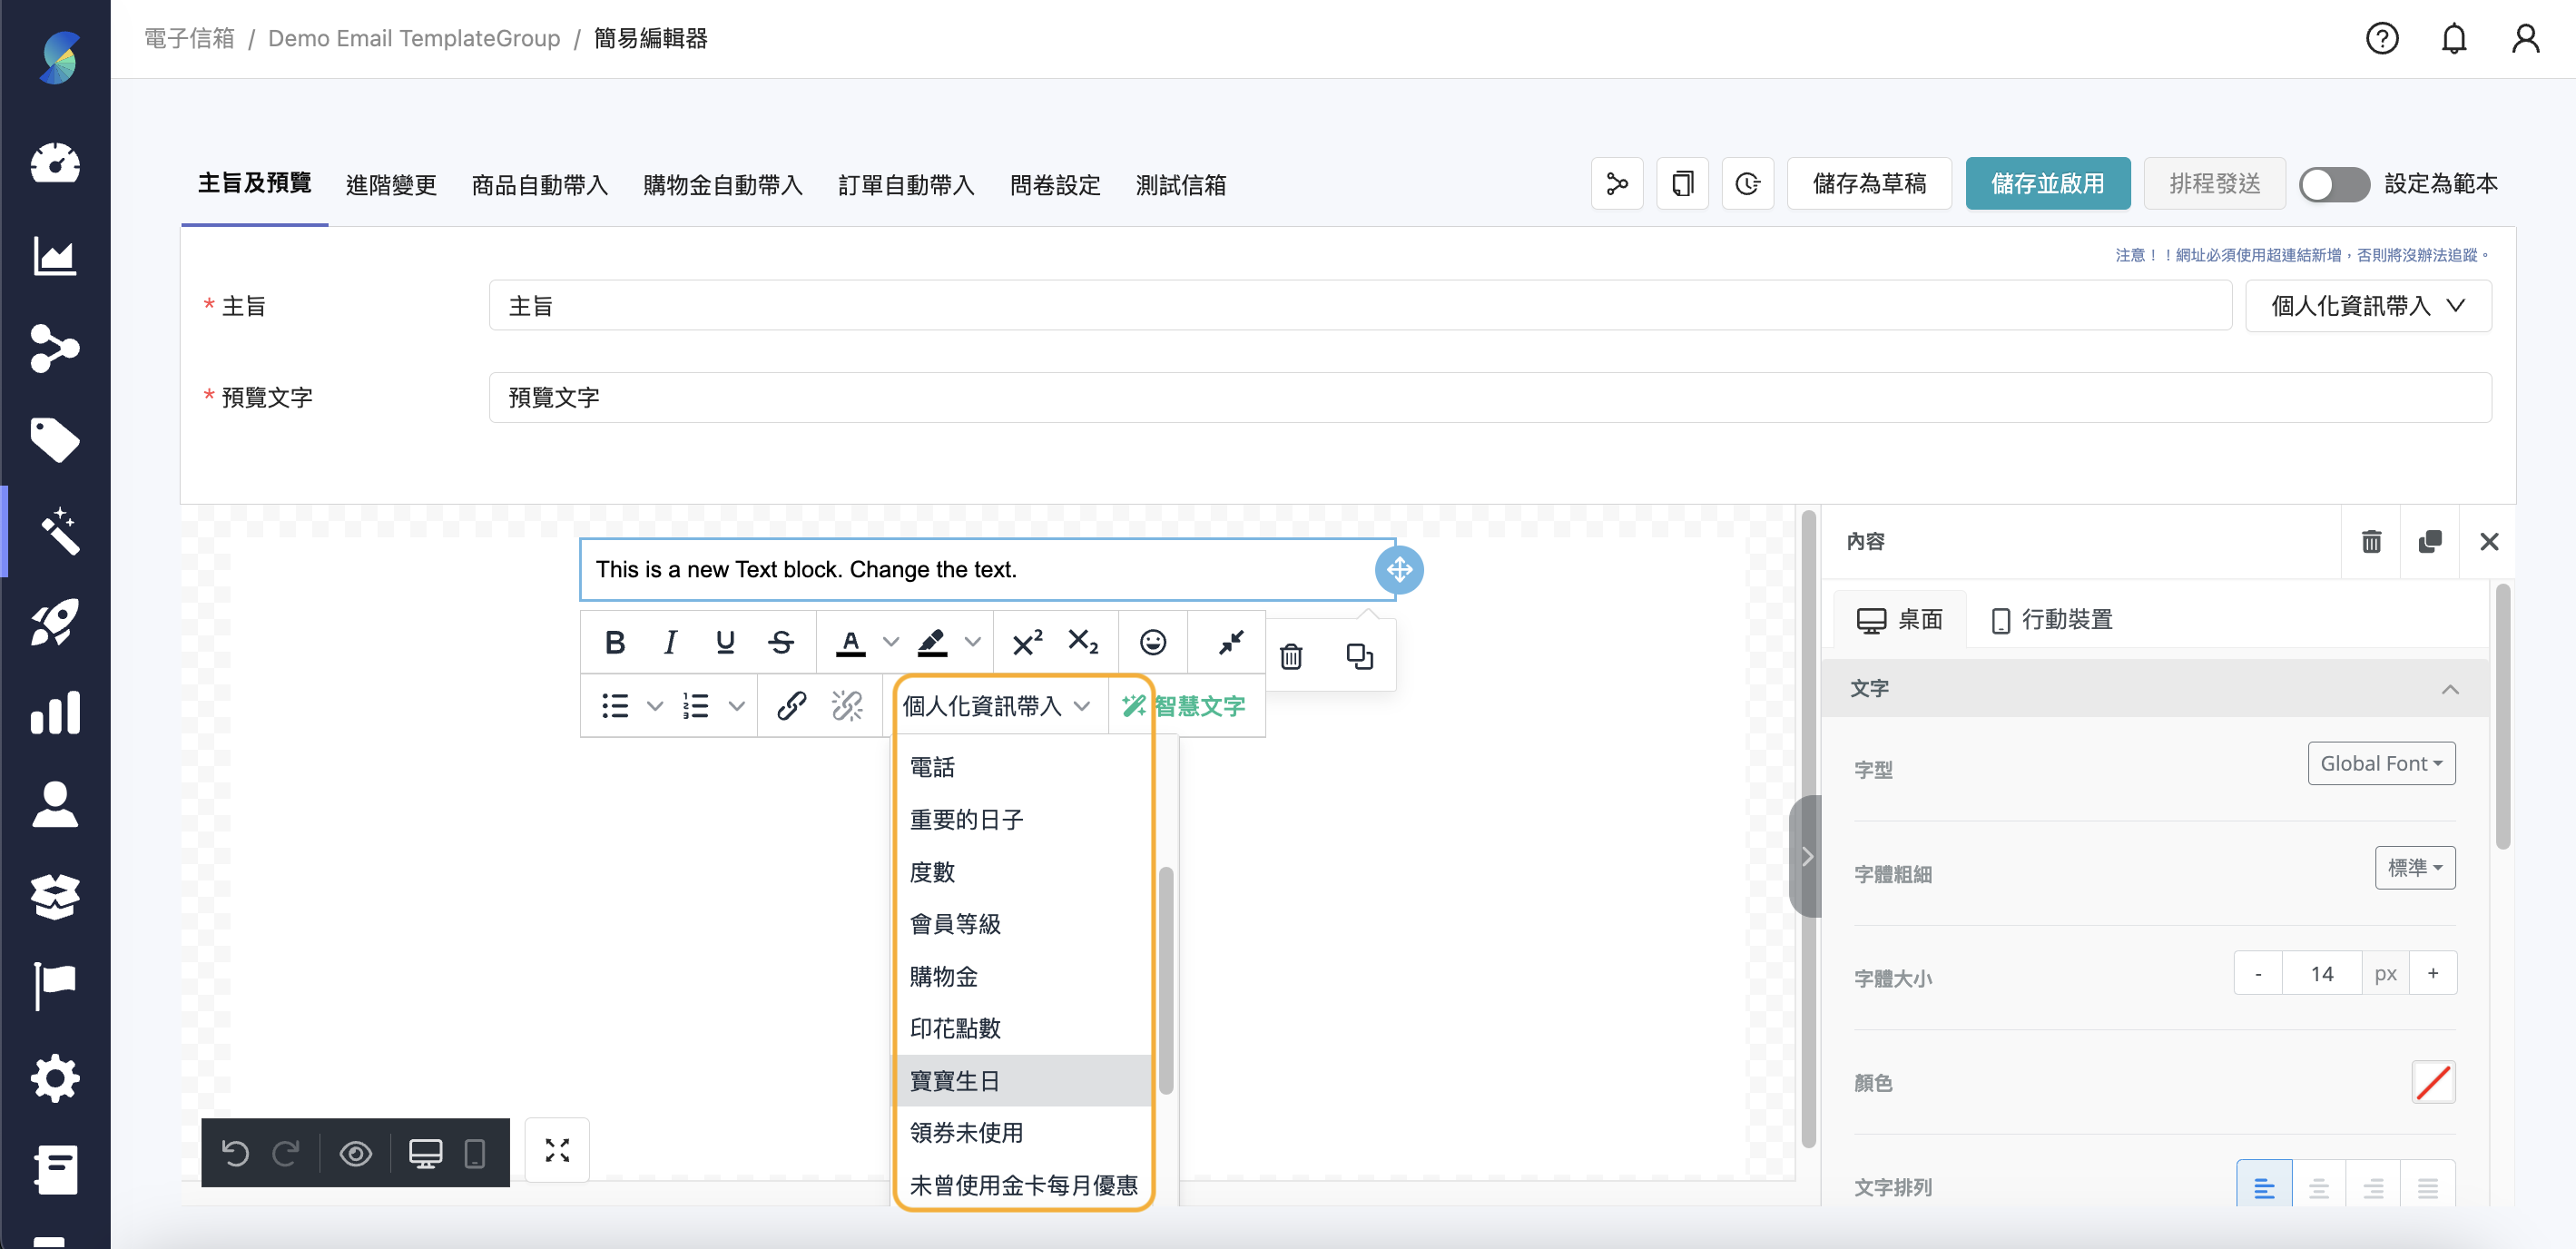The height and width of the screenshot is (1249, 2576).
Task: Remove the link with the unlink icon
Action: click(x=846, y=705)
